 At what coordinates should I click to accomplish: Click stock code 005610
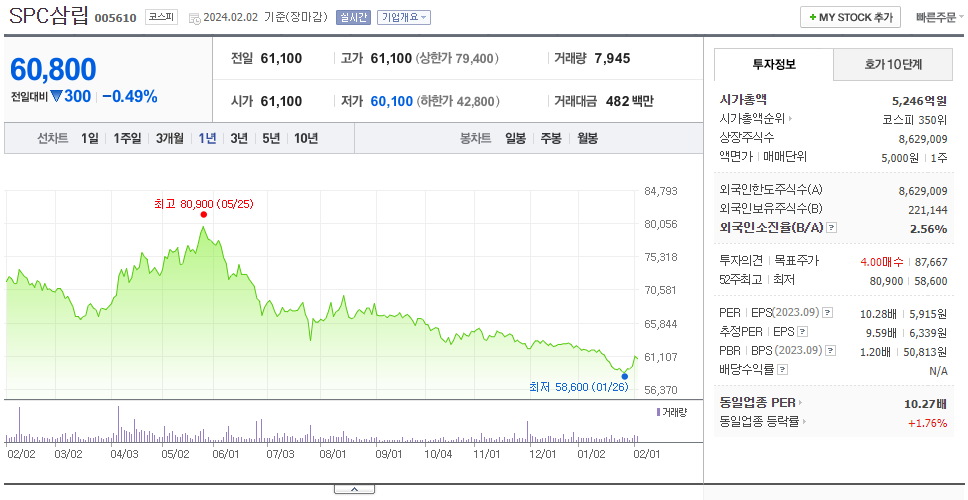click(x=115, y=18)
